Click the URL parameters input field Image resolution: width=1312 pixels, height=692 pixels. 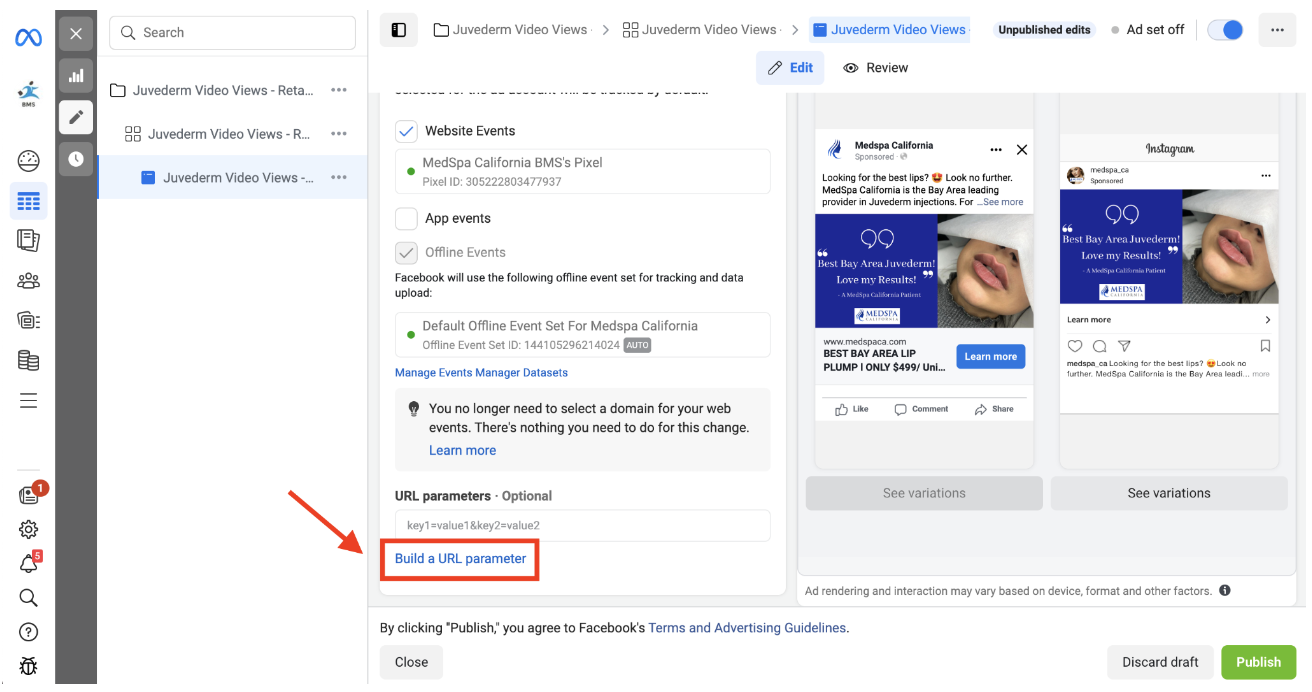coord(582,525)
